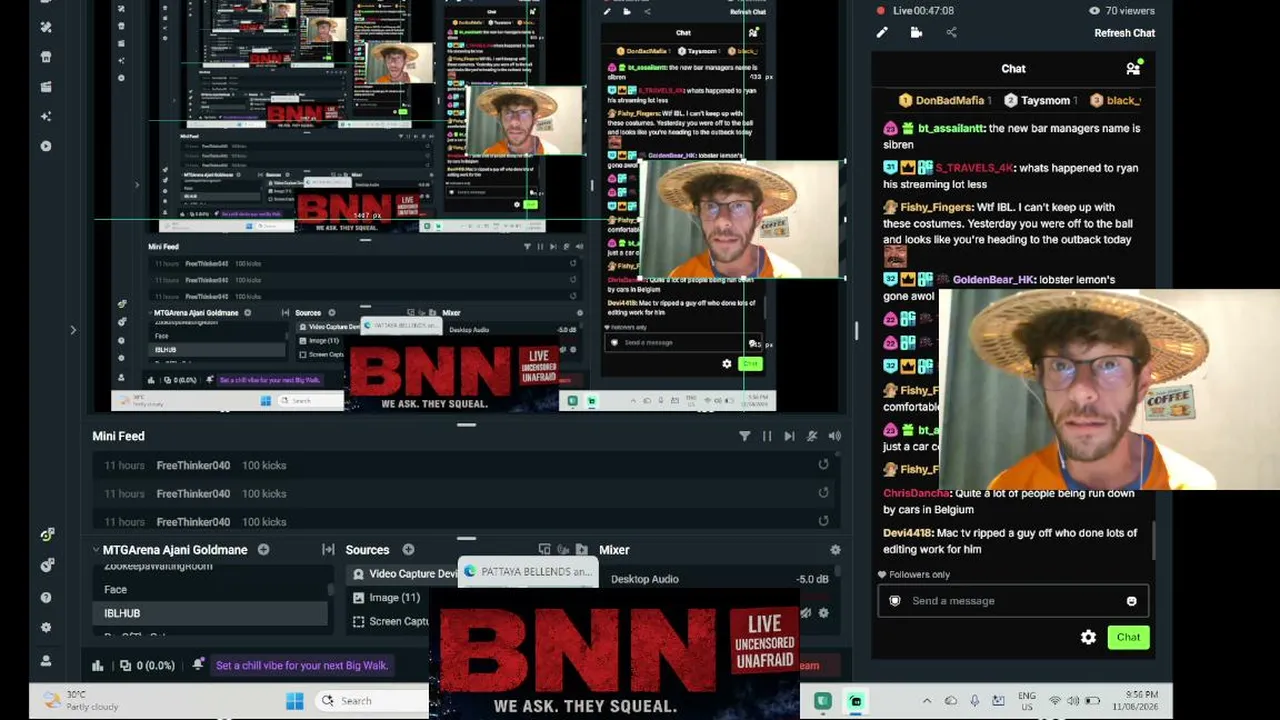Open the chat users list icon
The width and height of the screenshot is (1280, 720).
(1133, 68)
